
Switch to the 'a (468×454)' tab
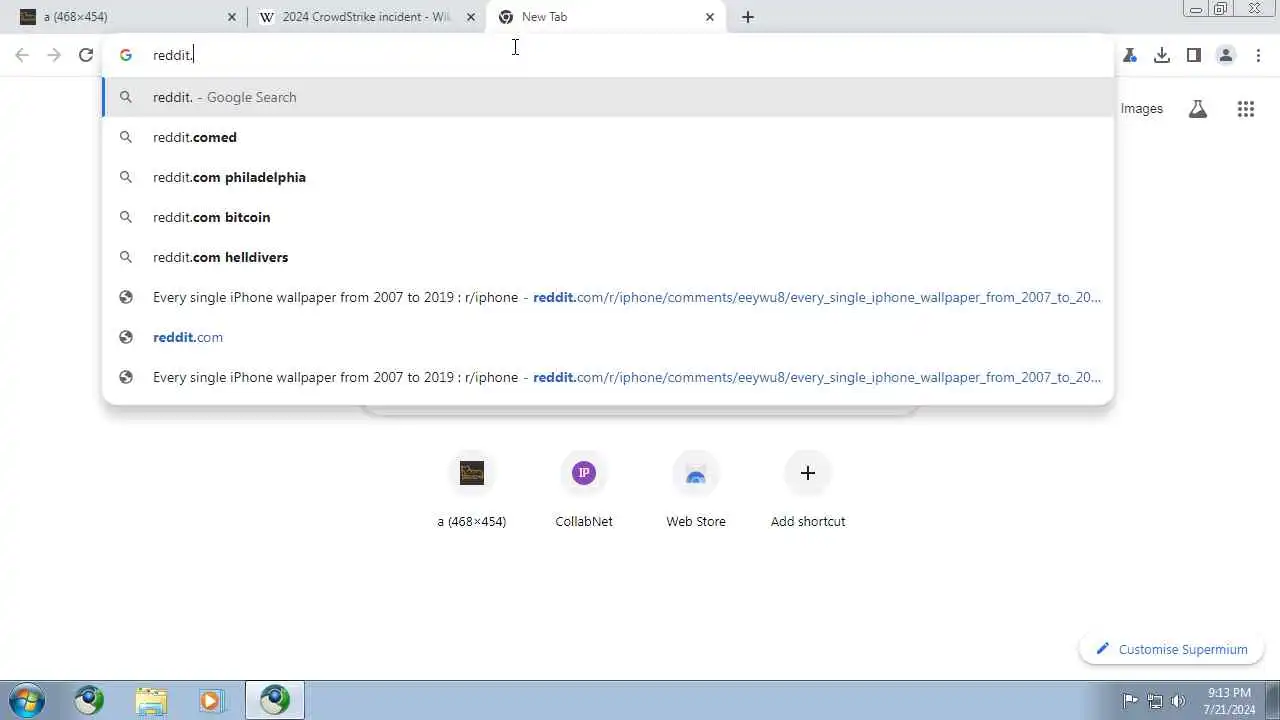pos(127,17)
